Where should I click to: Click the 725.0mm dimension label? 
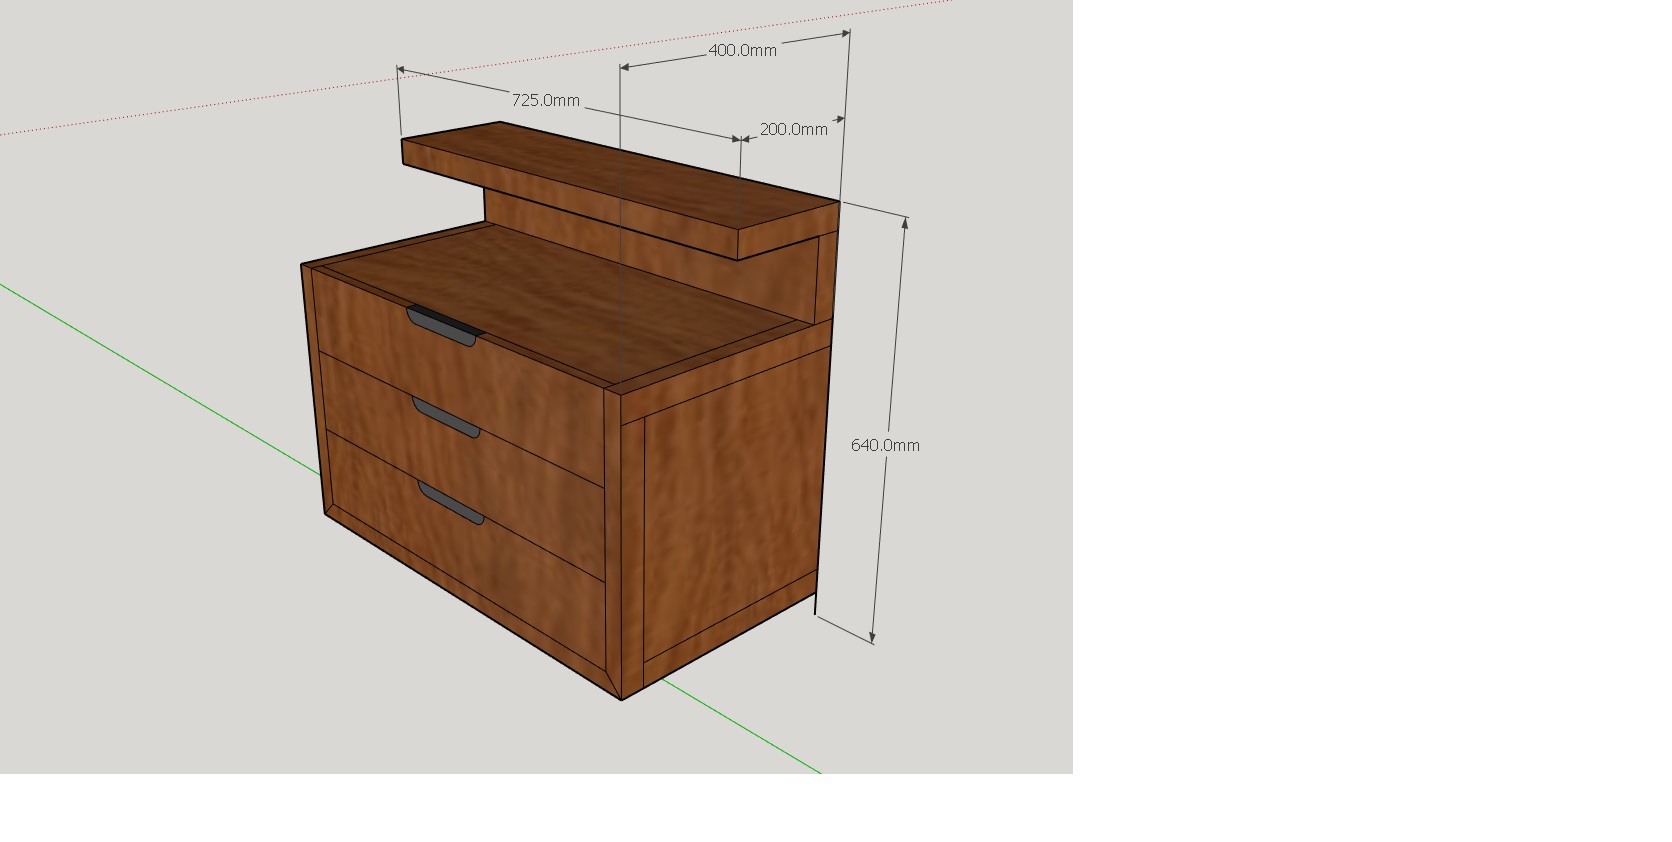[545, 100]
